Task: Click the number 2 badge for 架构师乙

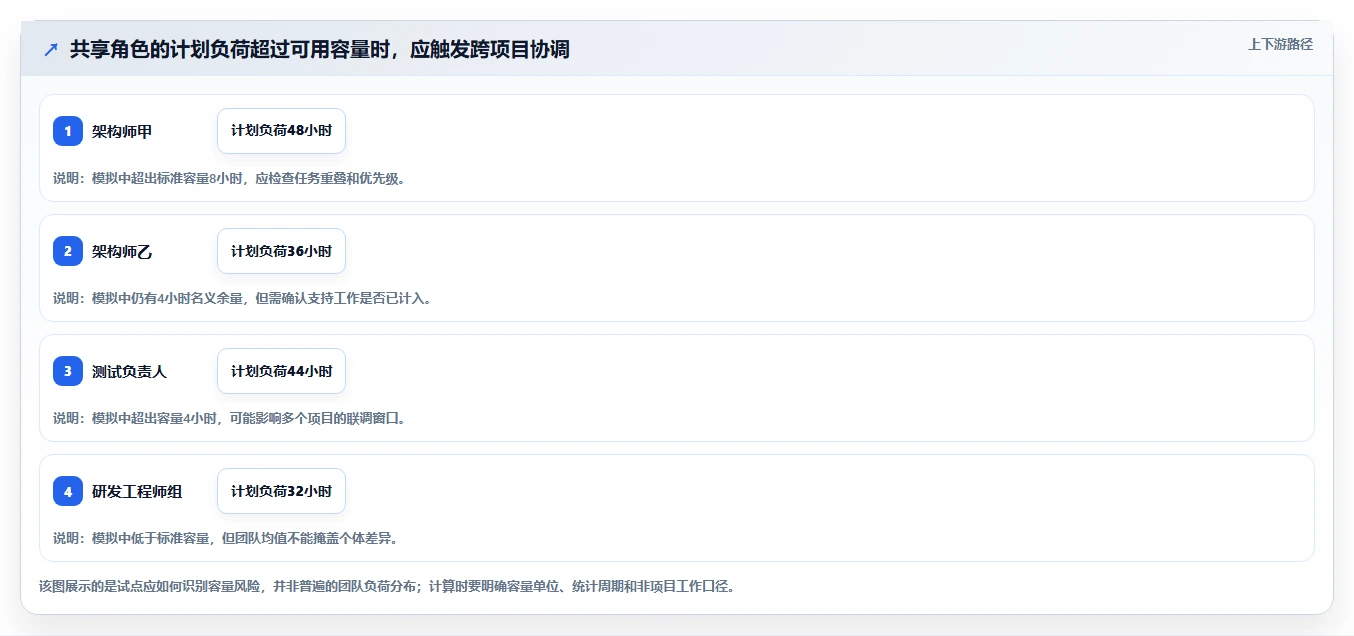Action: click(68, 251)
